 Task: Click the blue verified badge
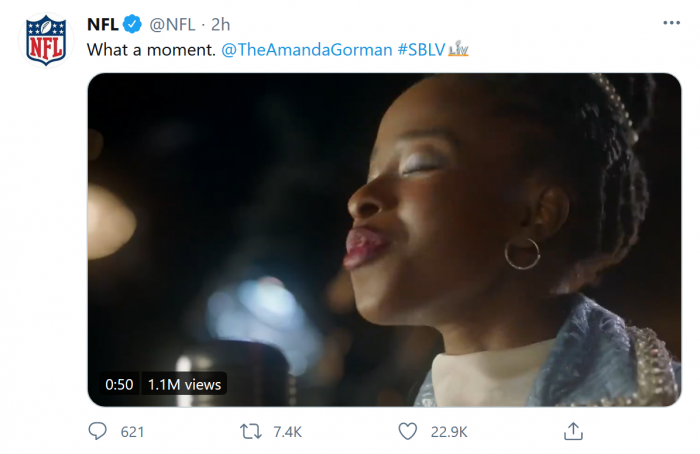click(134, 24)
